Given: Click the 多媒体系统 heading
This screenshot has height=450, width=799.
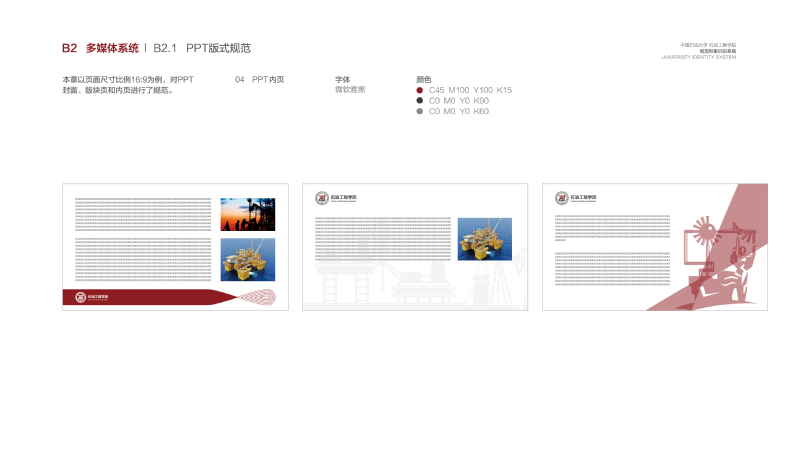Looking at the screenshot, I should [x=112, y=48].
